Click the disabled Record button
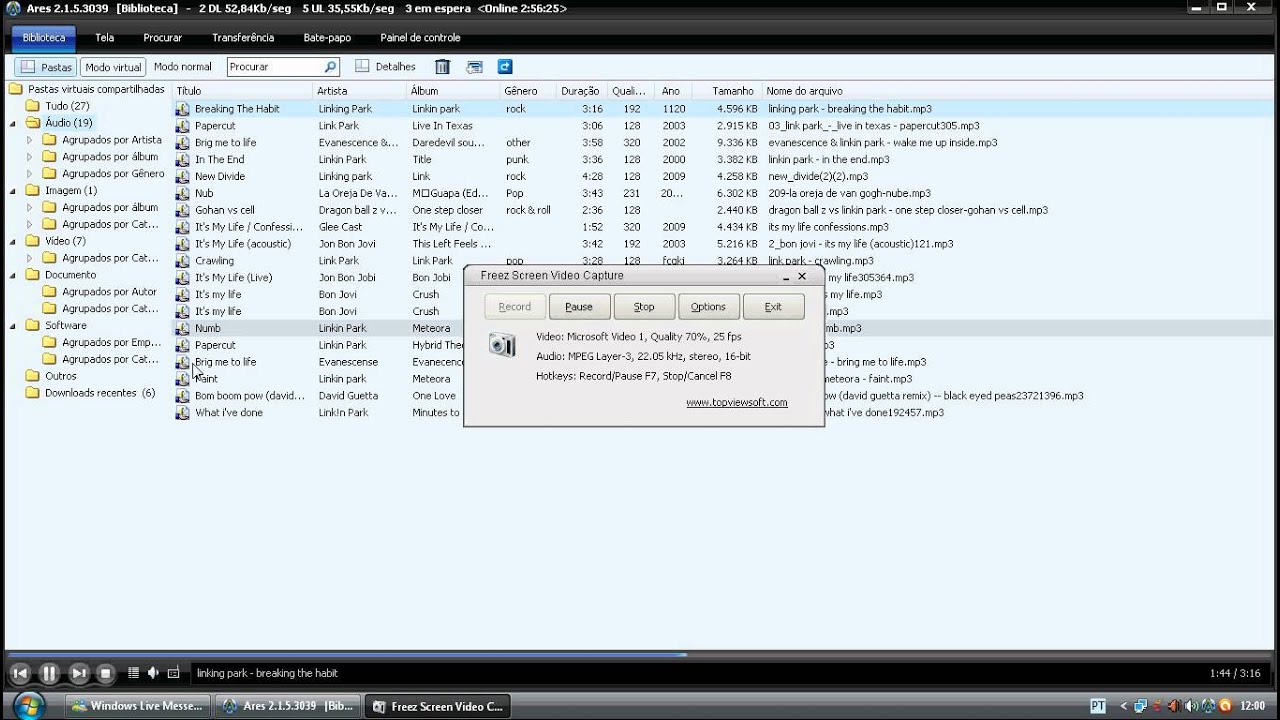The height and width of the screenshot is (720, 1280). [515, 307]
